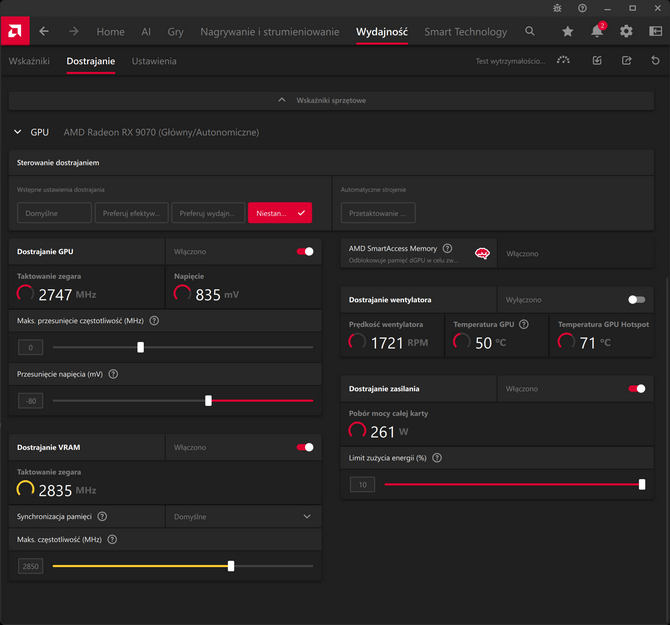Toggle Dostrajanie VRAM switch

click(x=305, y=447)
